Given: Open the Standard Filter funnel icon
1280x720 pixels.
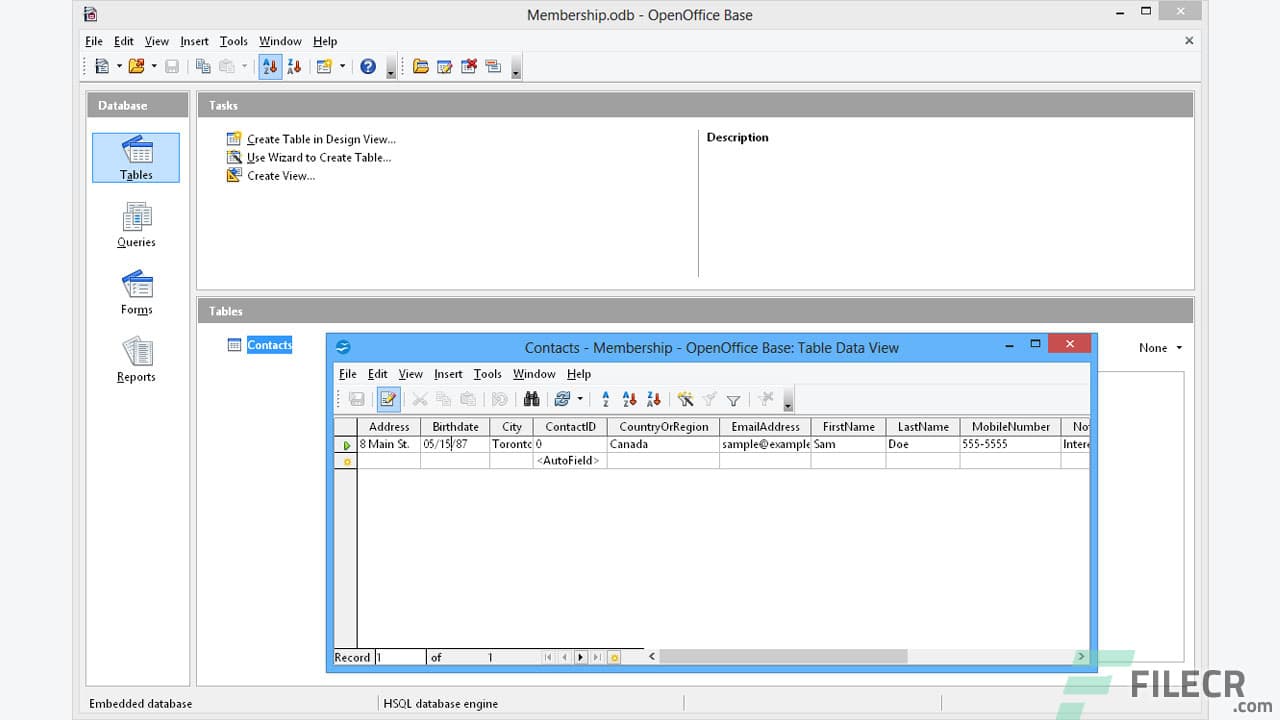Looking at the screenshot, I should pos(733,399).
